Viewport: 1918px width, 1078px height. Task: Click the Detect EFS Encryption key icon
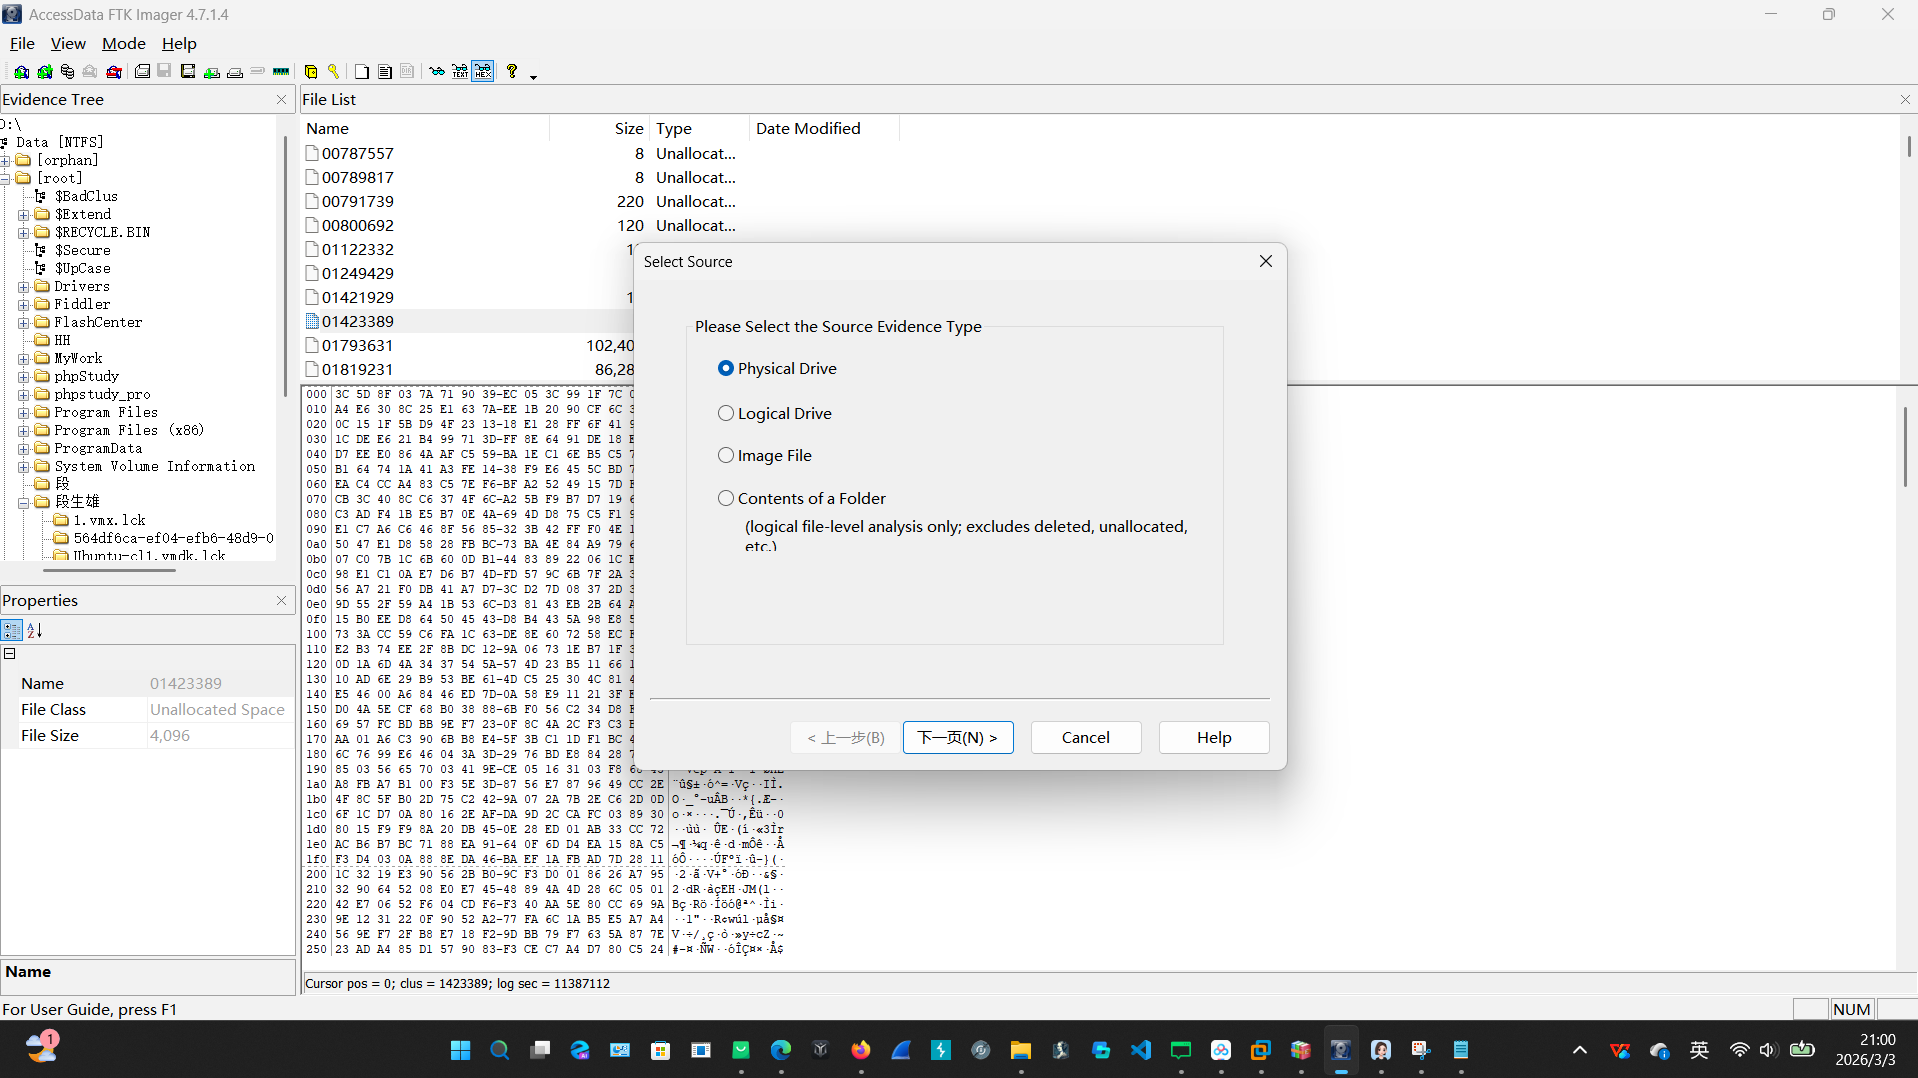pos(334,72)
